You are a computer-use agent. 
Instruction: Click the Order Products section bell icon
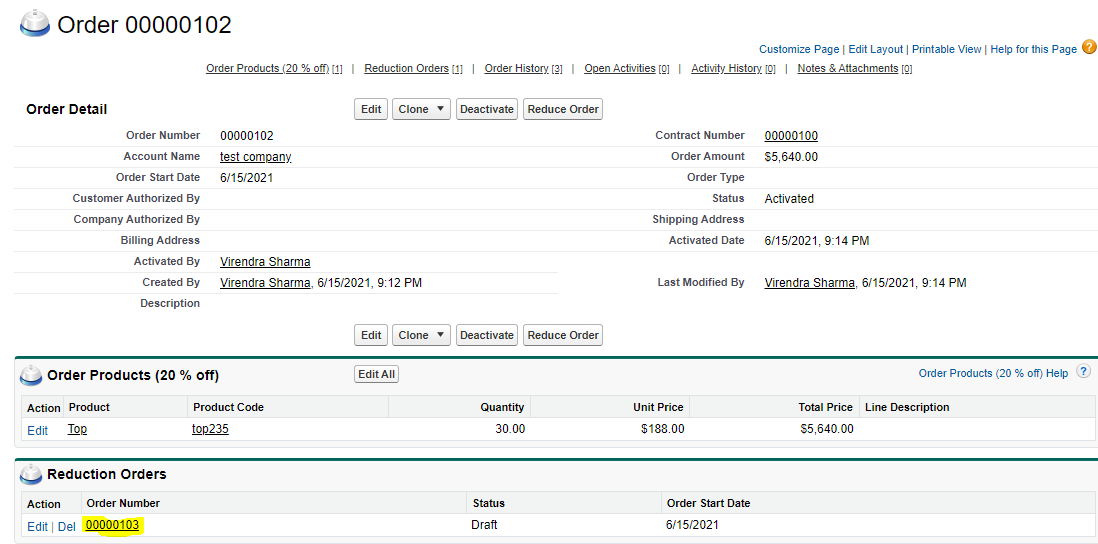31,376
